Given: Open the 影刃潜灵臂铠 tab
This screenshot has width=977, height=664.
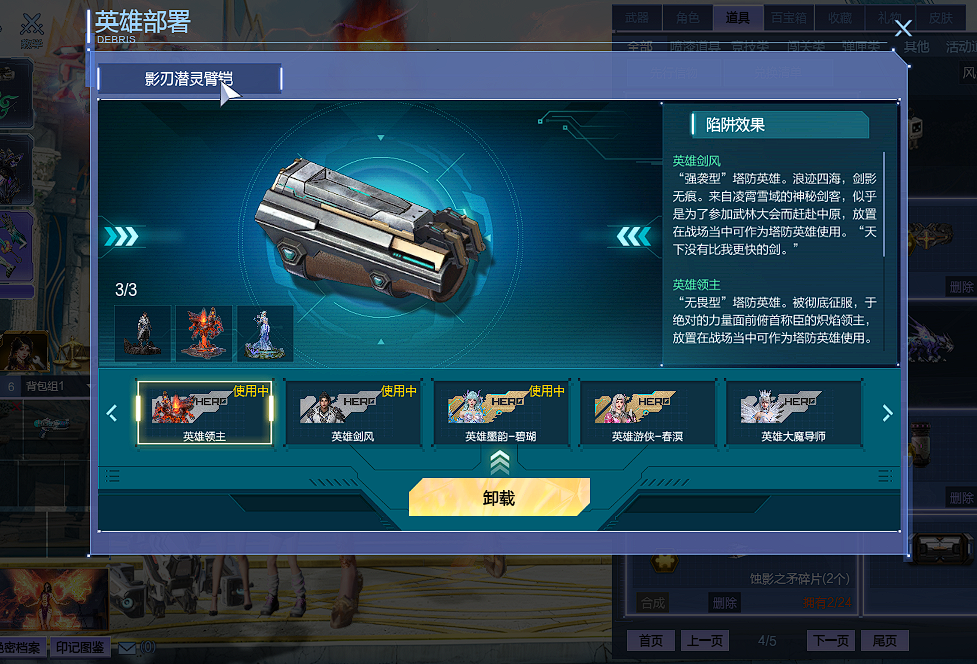Looking at the screenshot, I should [189, 78].
